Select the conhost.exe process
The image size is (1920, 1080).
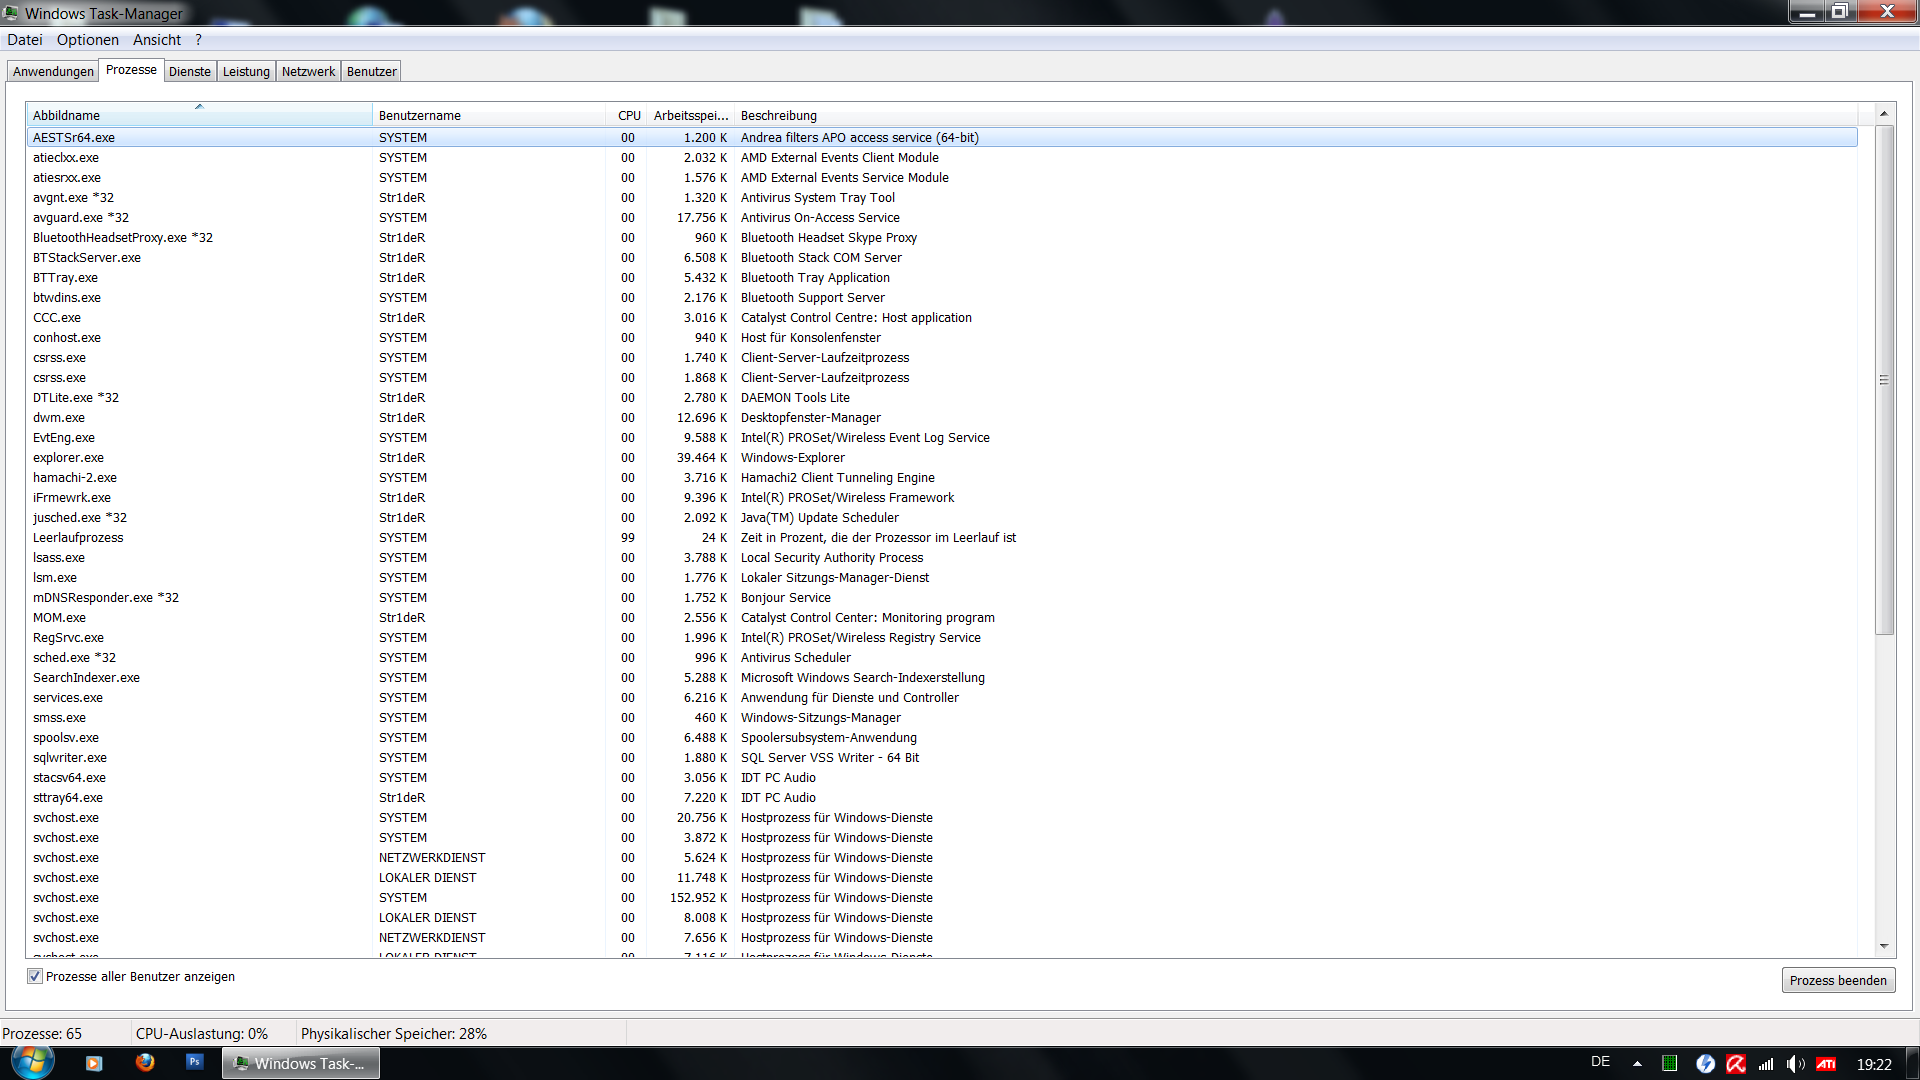click(x=942, y=338)
